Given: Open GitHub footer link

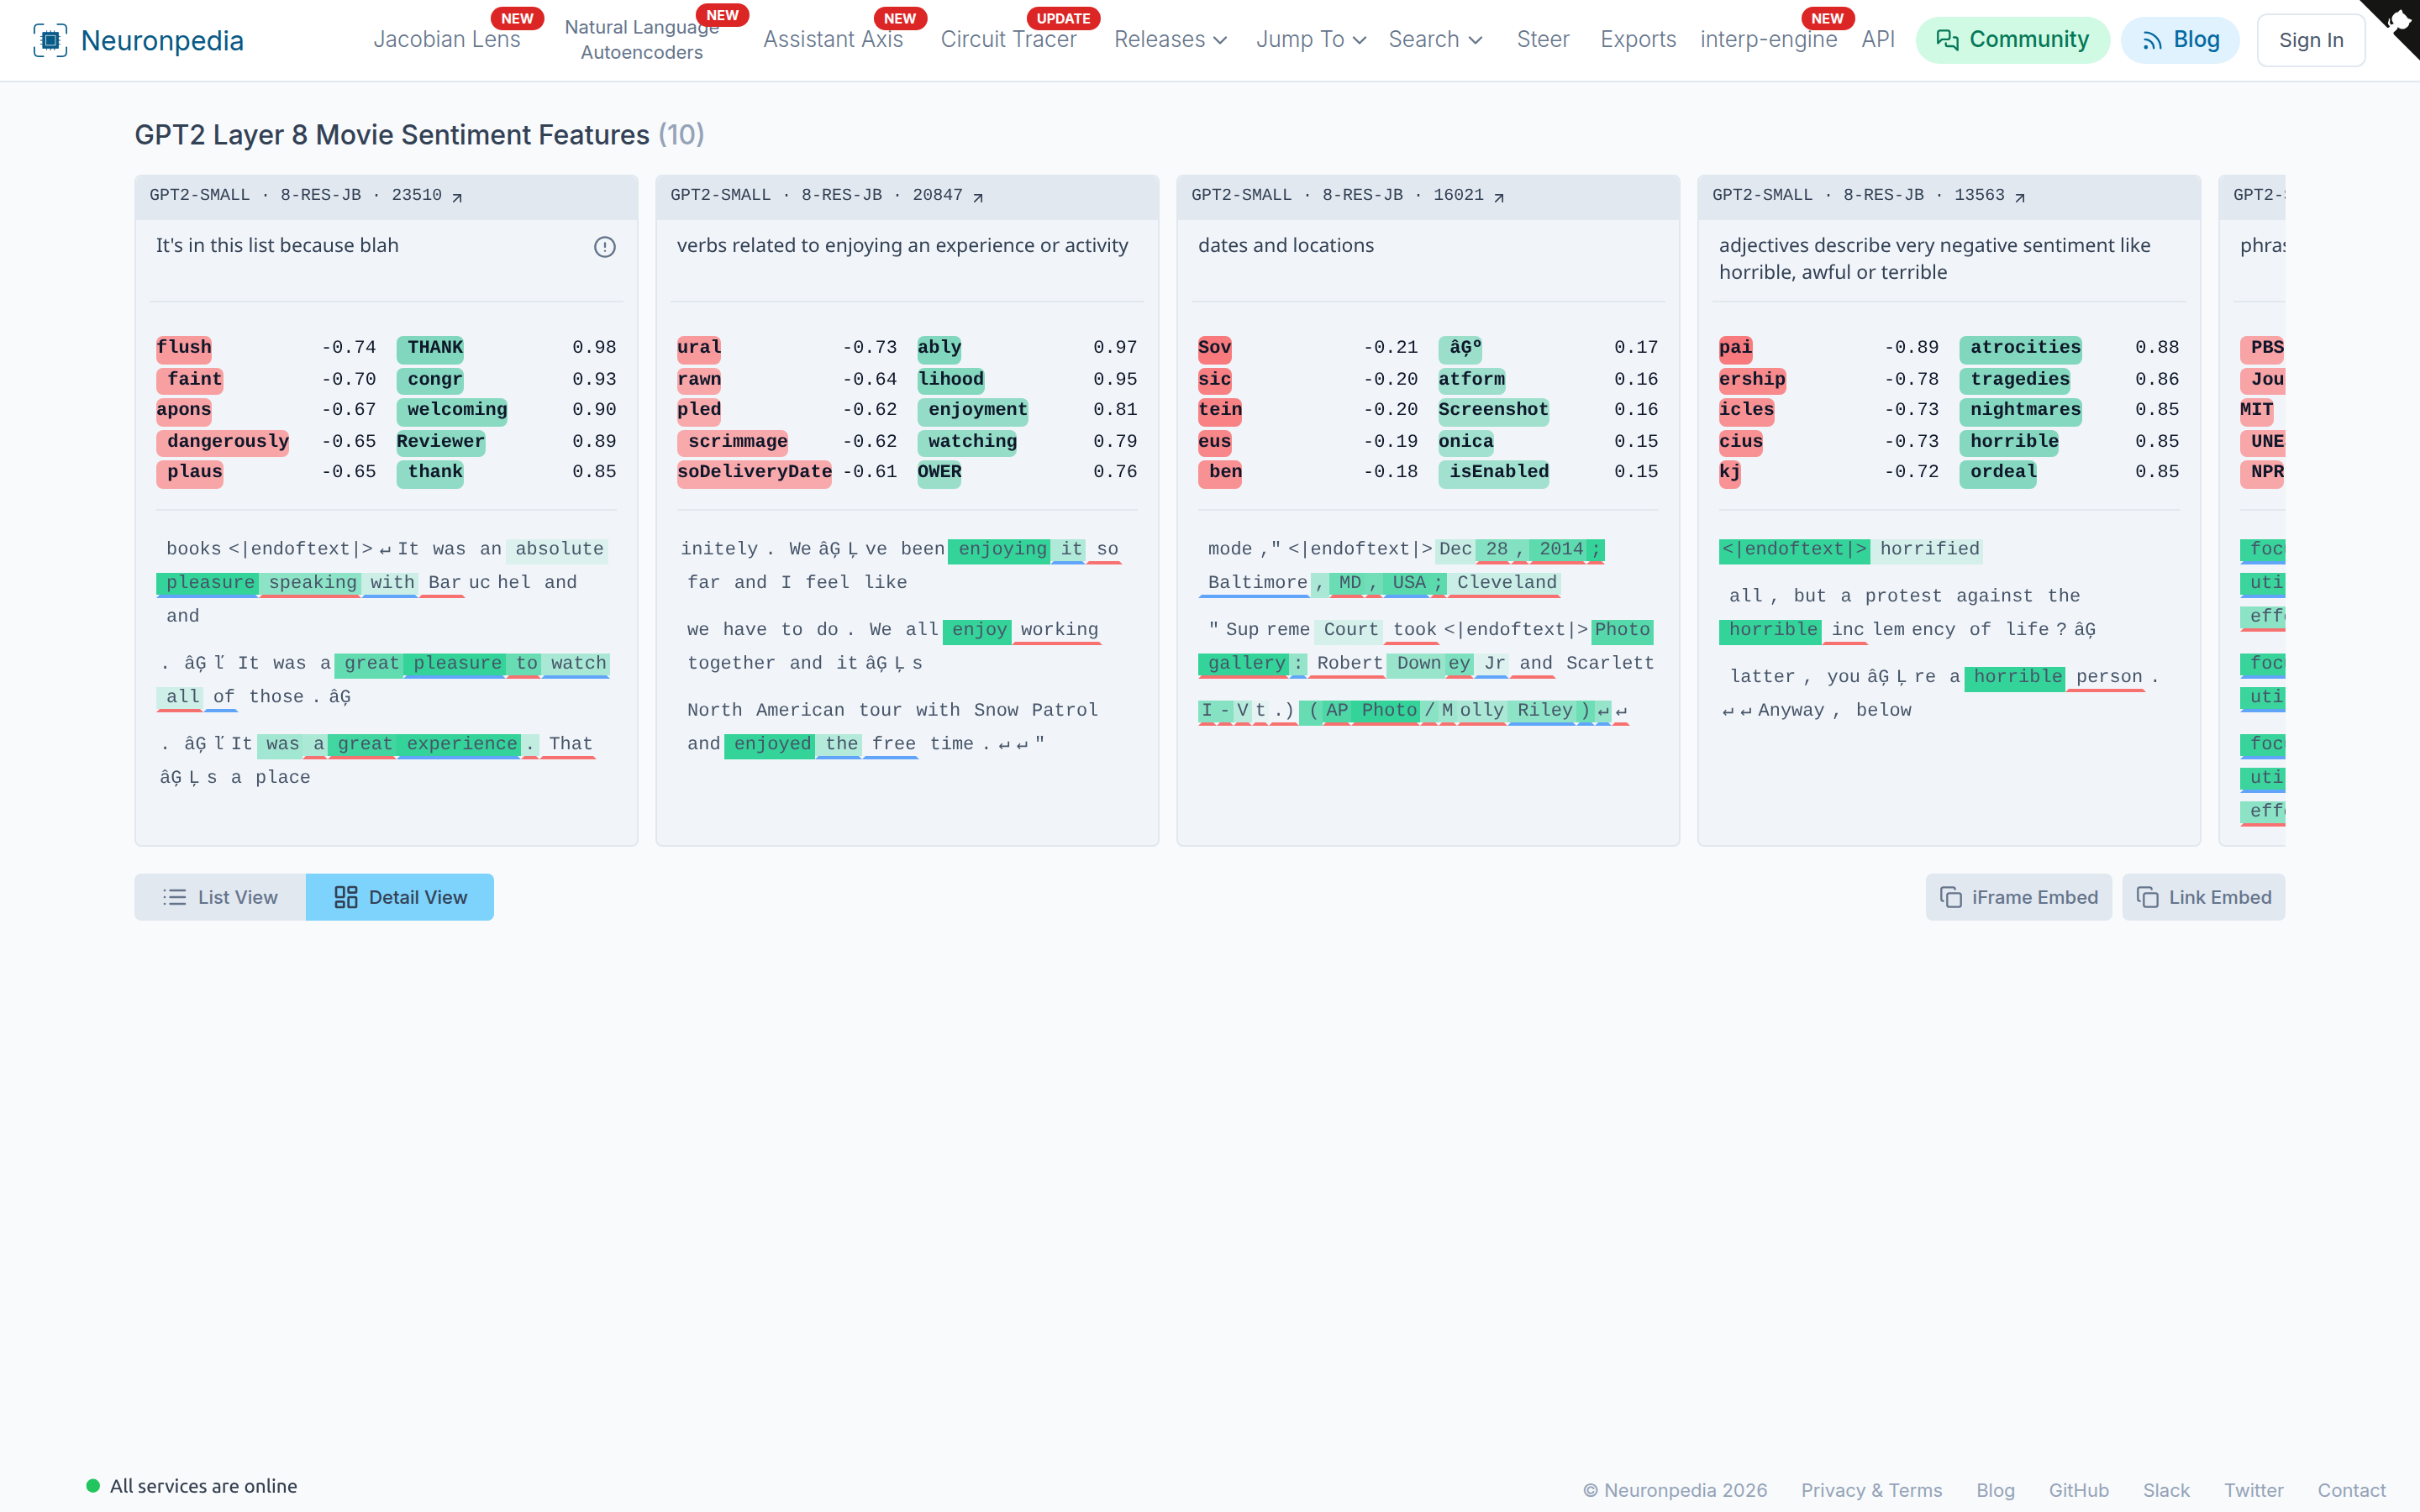Looking at the screenshot, I should pyautogui.click(x=2079, y=1490).
